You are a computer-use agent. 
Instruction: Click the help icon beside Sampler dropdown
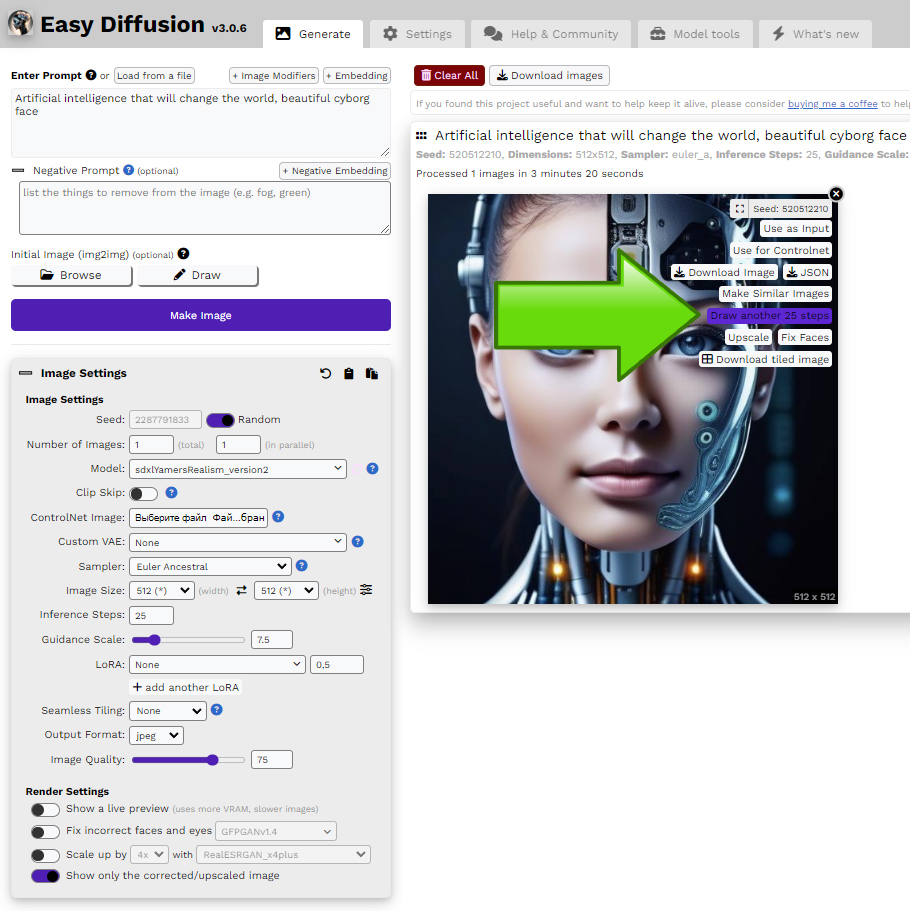point(302,566)
